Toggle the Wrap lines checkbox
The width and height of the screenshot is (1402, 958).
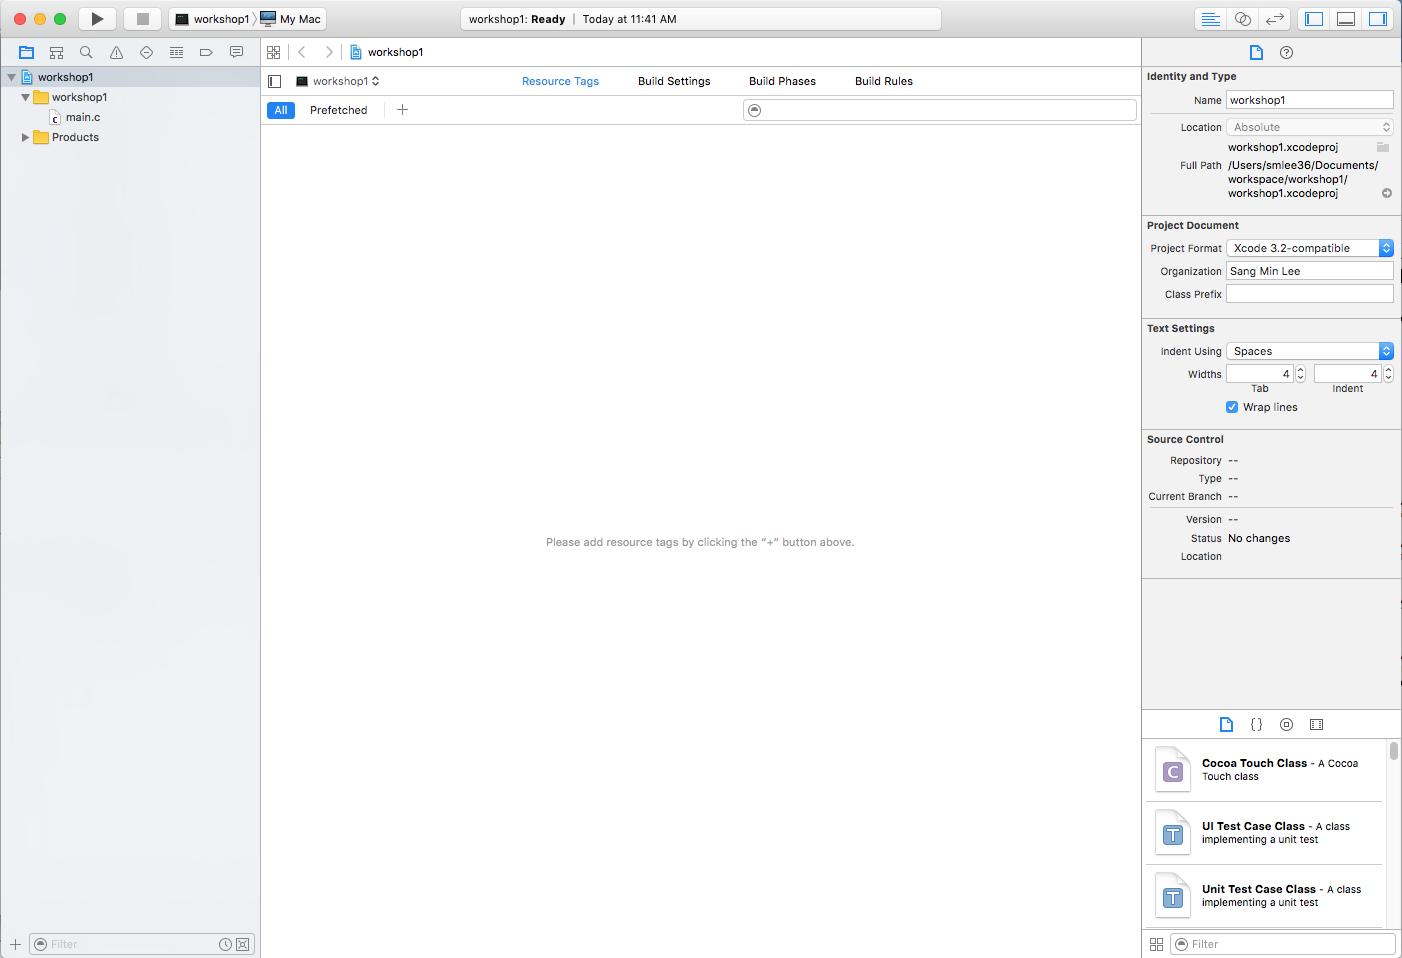point(1232,407)
